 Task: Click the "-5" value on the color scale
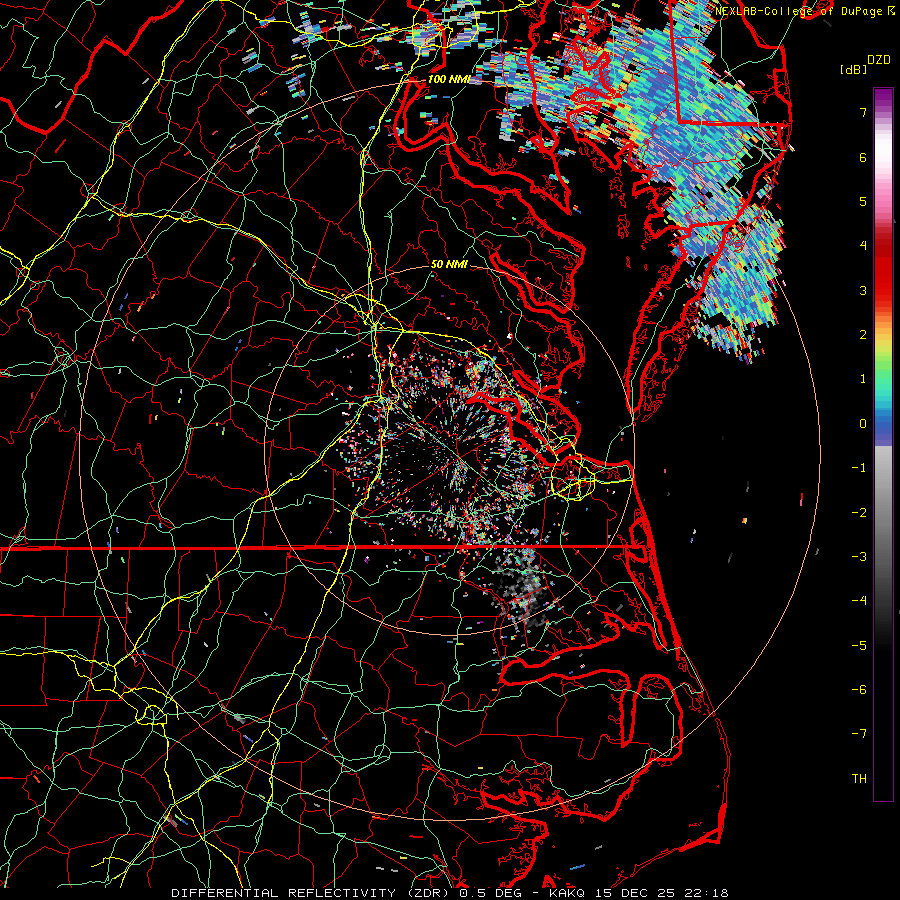859,646
